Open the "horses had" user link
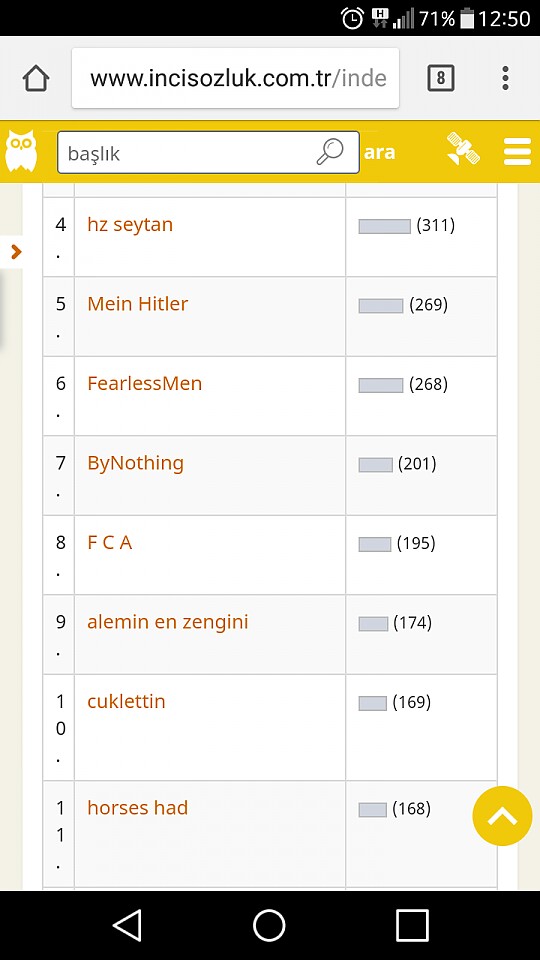 [138, 808]
